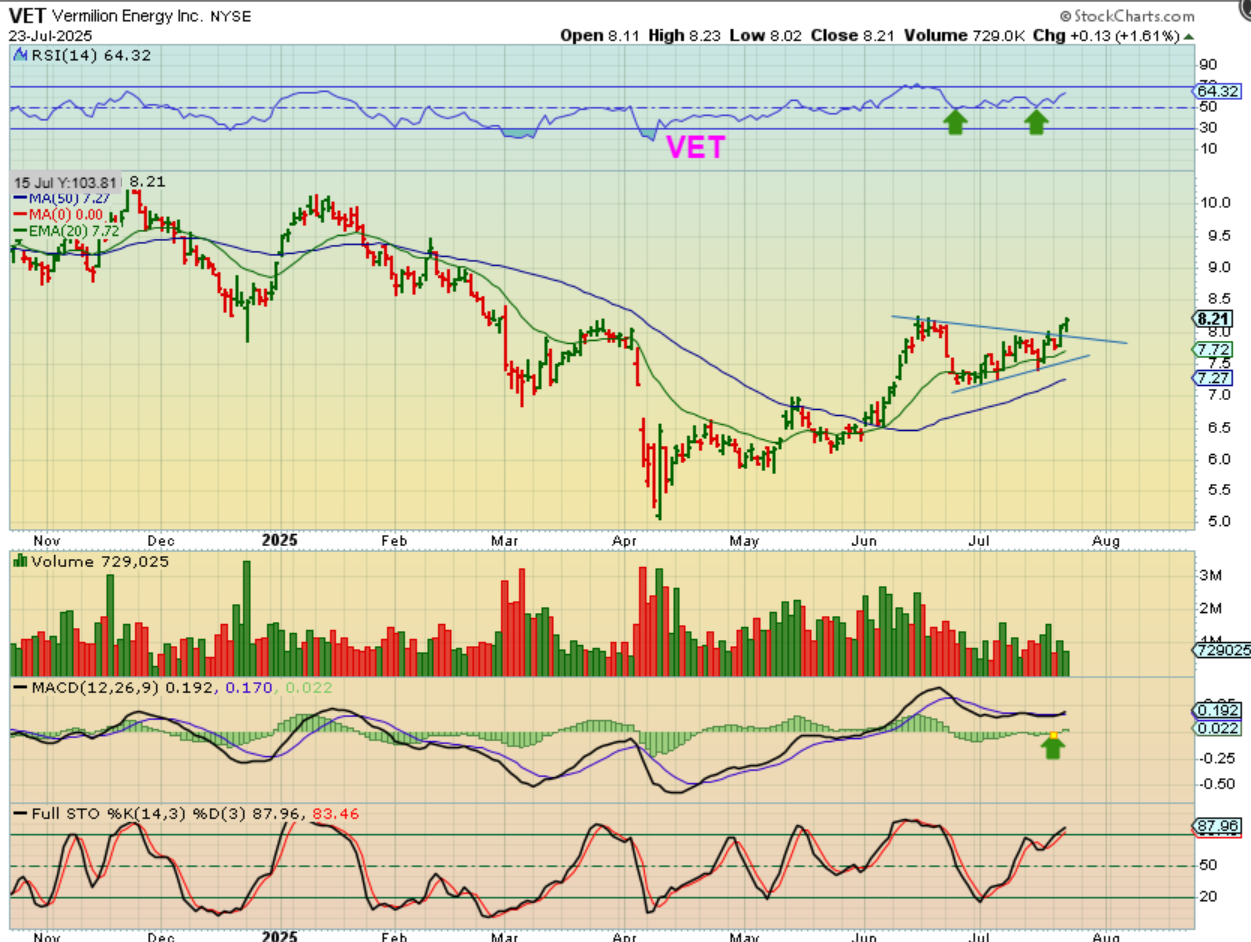The width and height of the screenshot is (1251, 942).
Task: Click the Volume 729,025 panel label
Action: (98, 562)
